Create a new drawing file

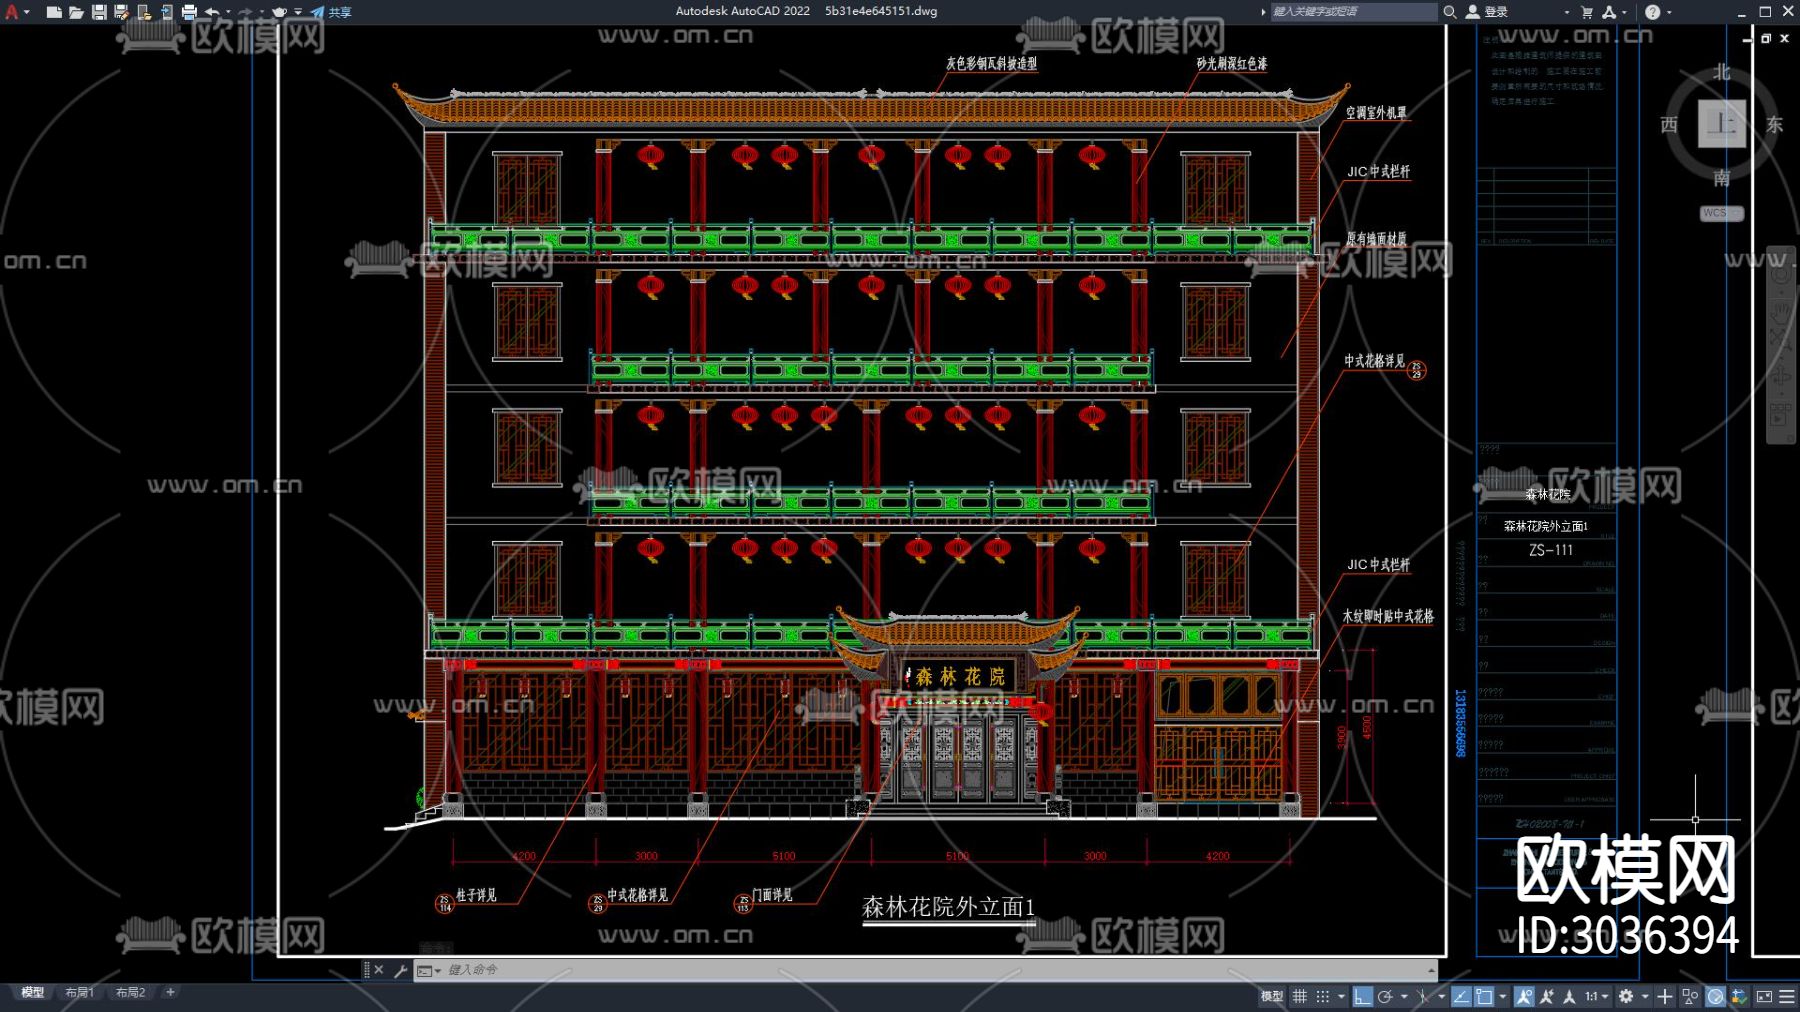[54, 12]
